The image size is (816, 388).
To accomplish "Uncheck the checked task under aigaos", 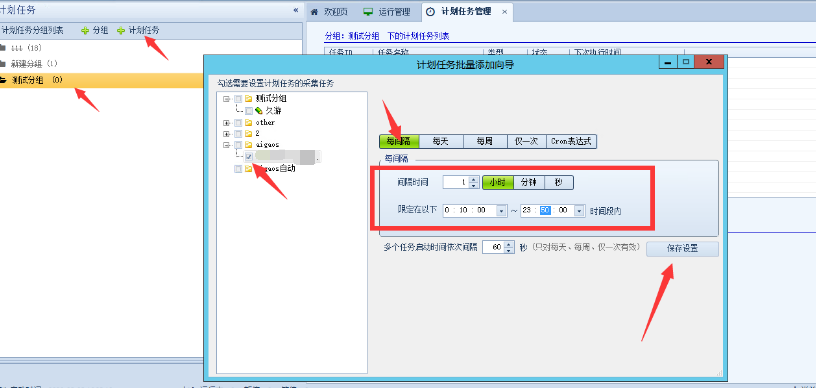I will [x=249, y=156].
